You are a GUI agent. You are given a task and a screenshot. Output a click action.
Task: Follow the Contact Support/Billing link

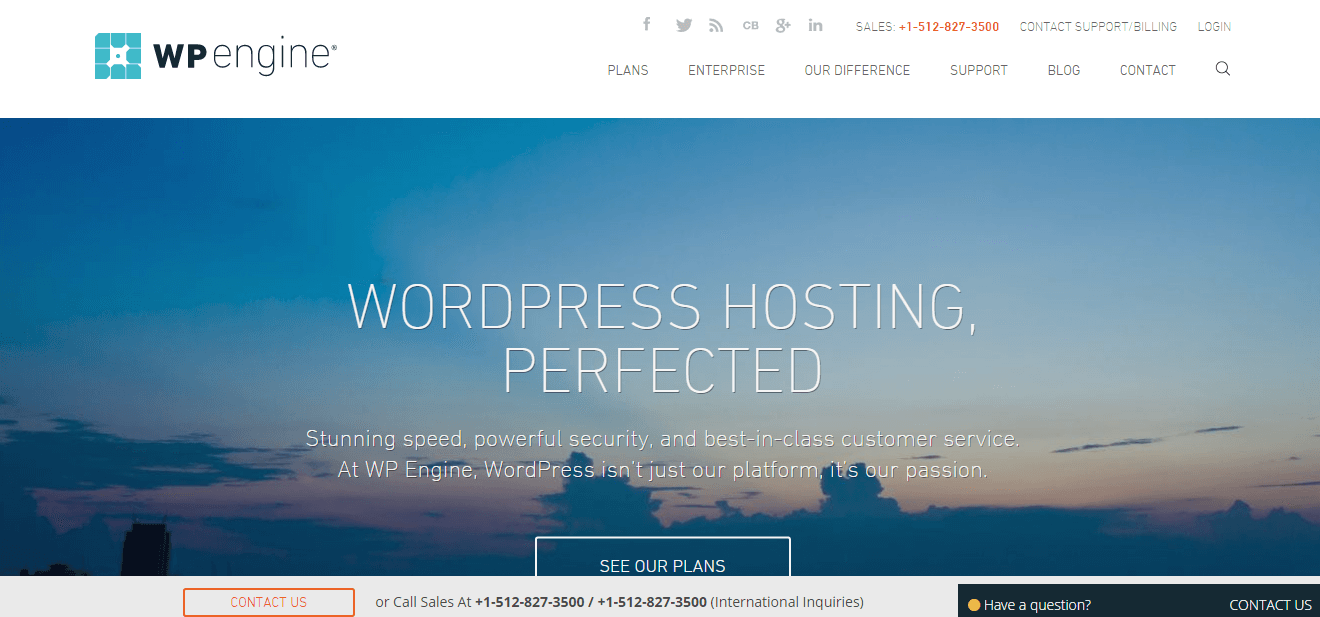point(1098,27)
